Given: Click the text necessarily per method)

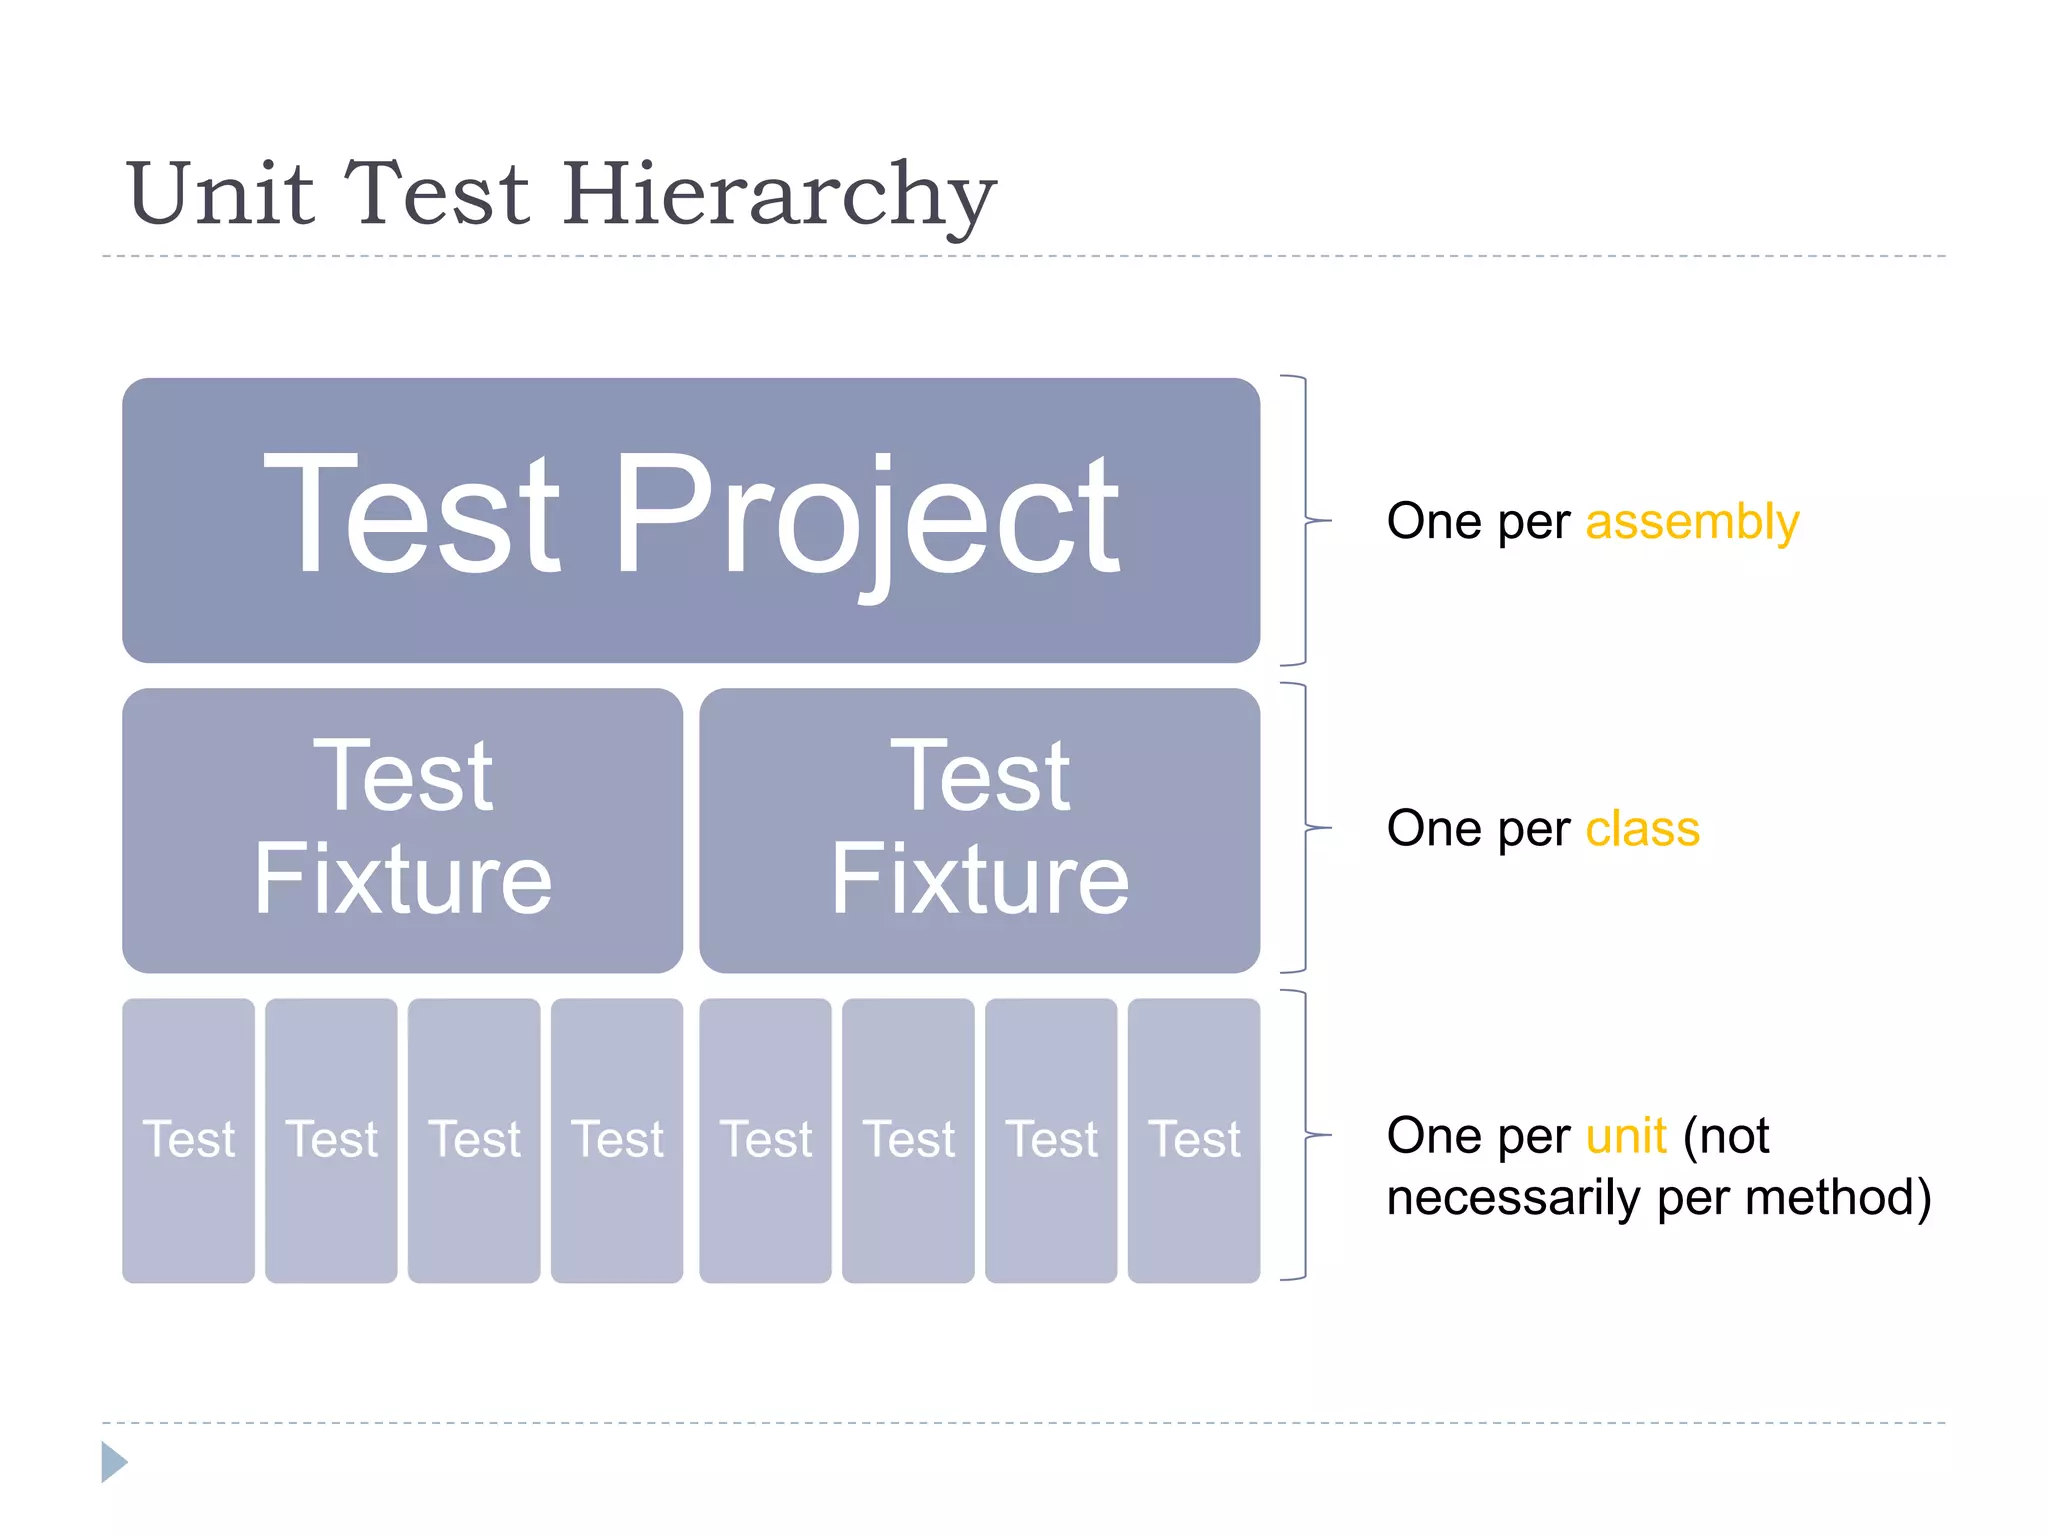Looking at the screenshot, I should [1659, 1198].
